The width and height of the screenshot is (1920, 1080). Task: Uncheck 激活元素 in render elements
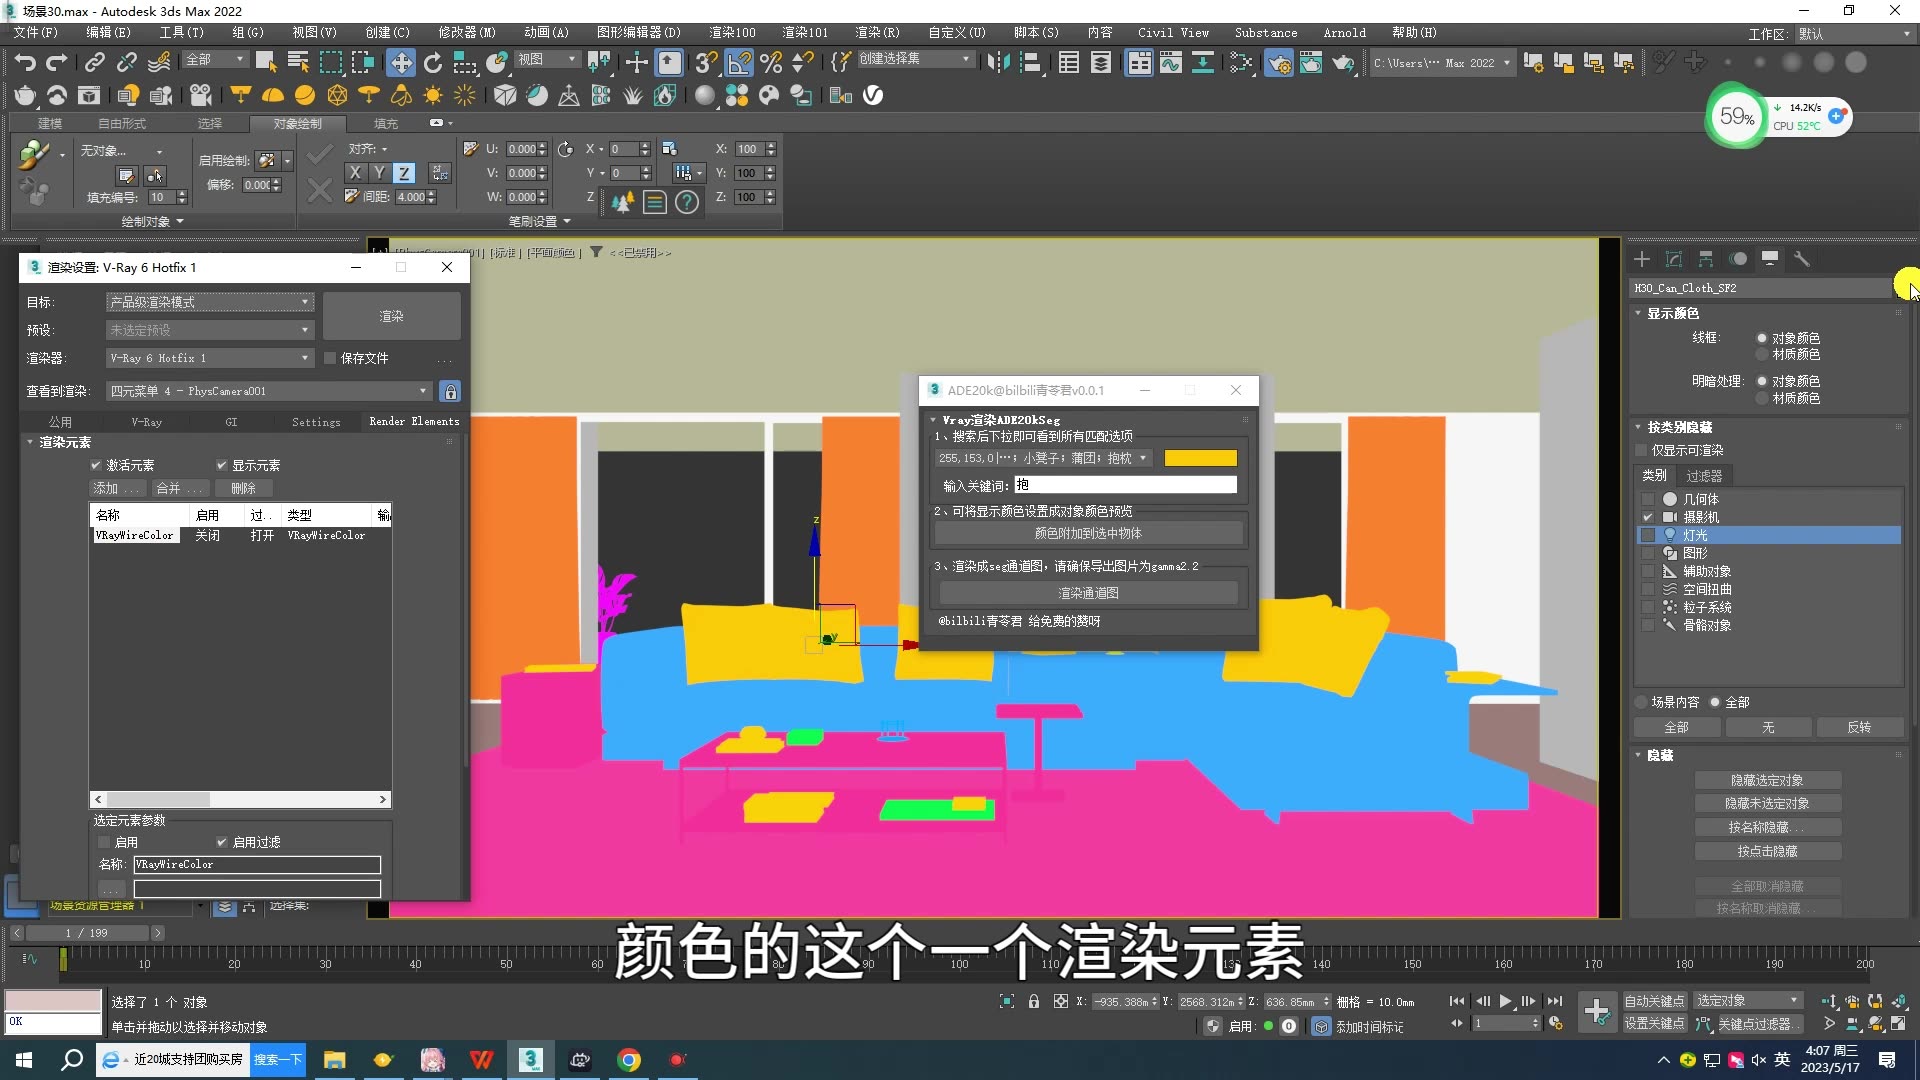96,464
